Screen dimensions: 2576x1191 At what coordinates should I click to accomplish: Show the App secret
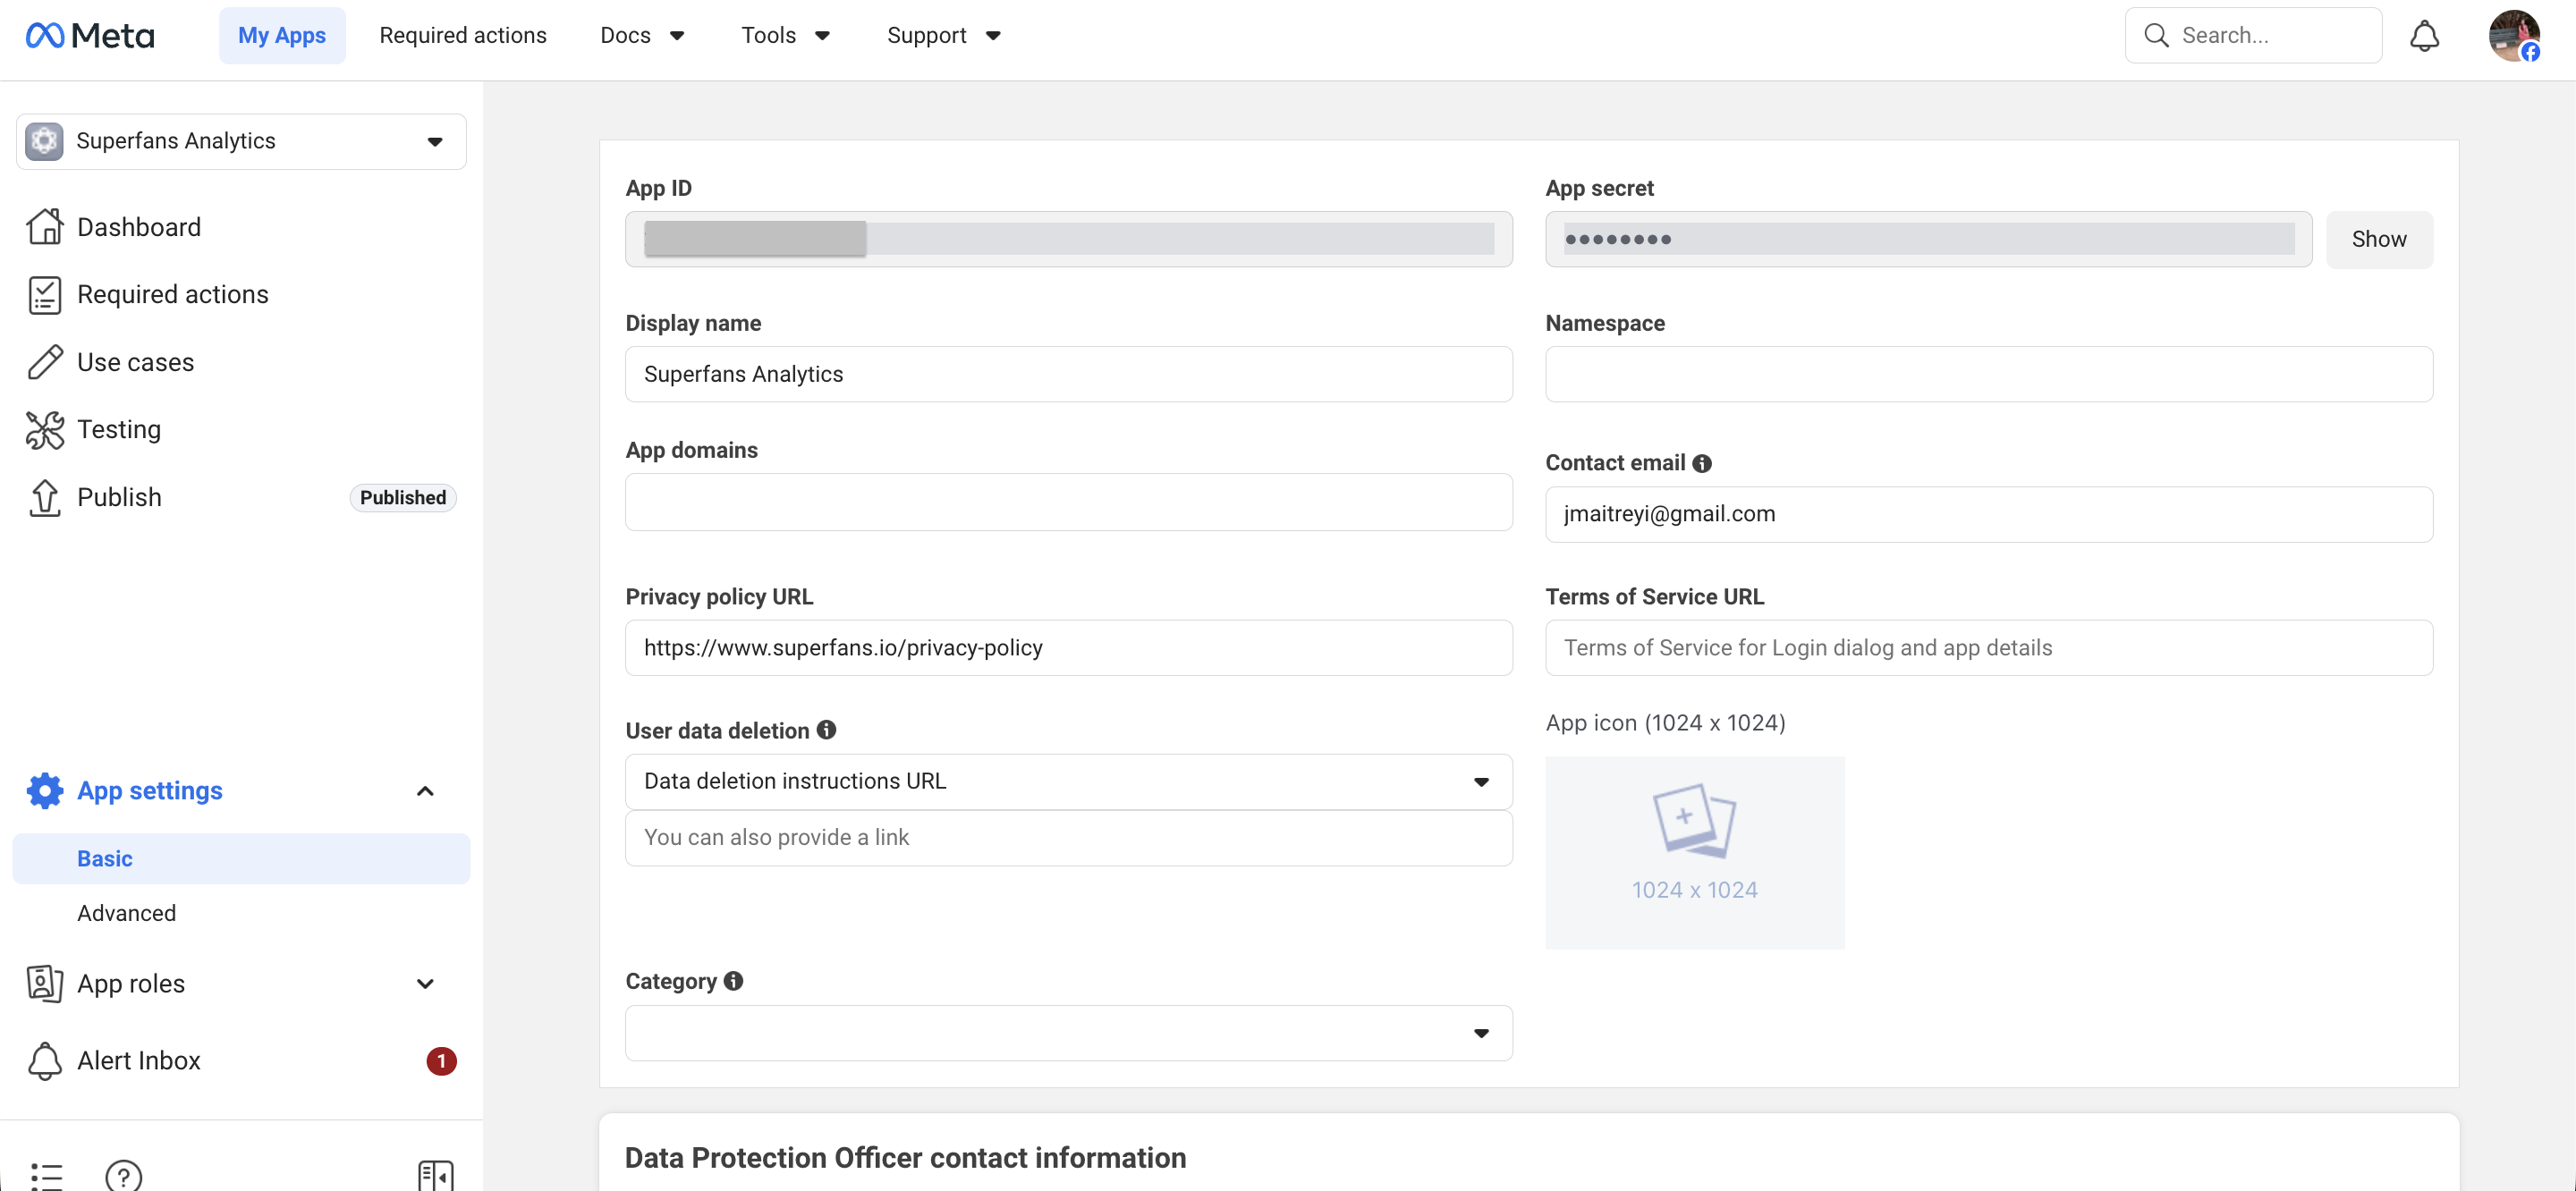[x=2378, y=239]
